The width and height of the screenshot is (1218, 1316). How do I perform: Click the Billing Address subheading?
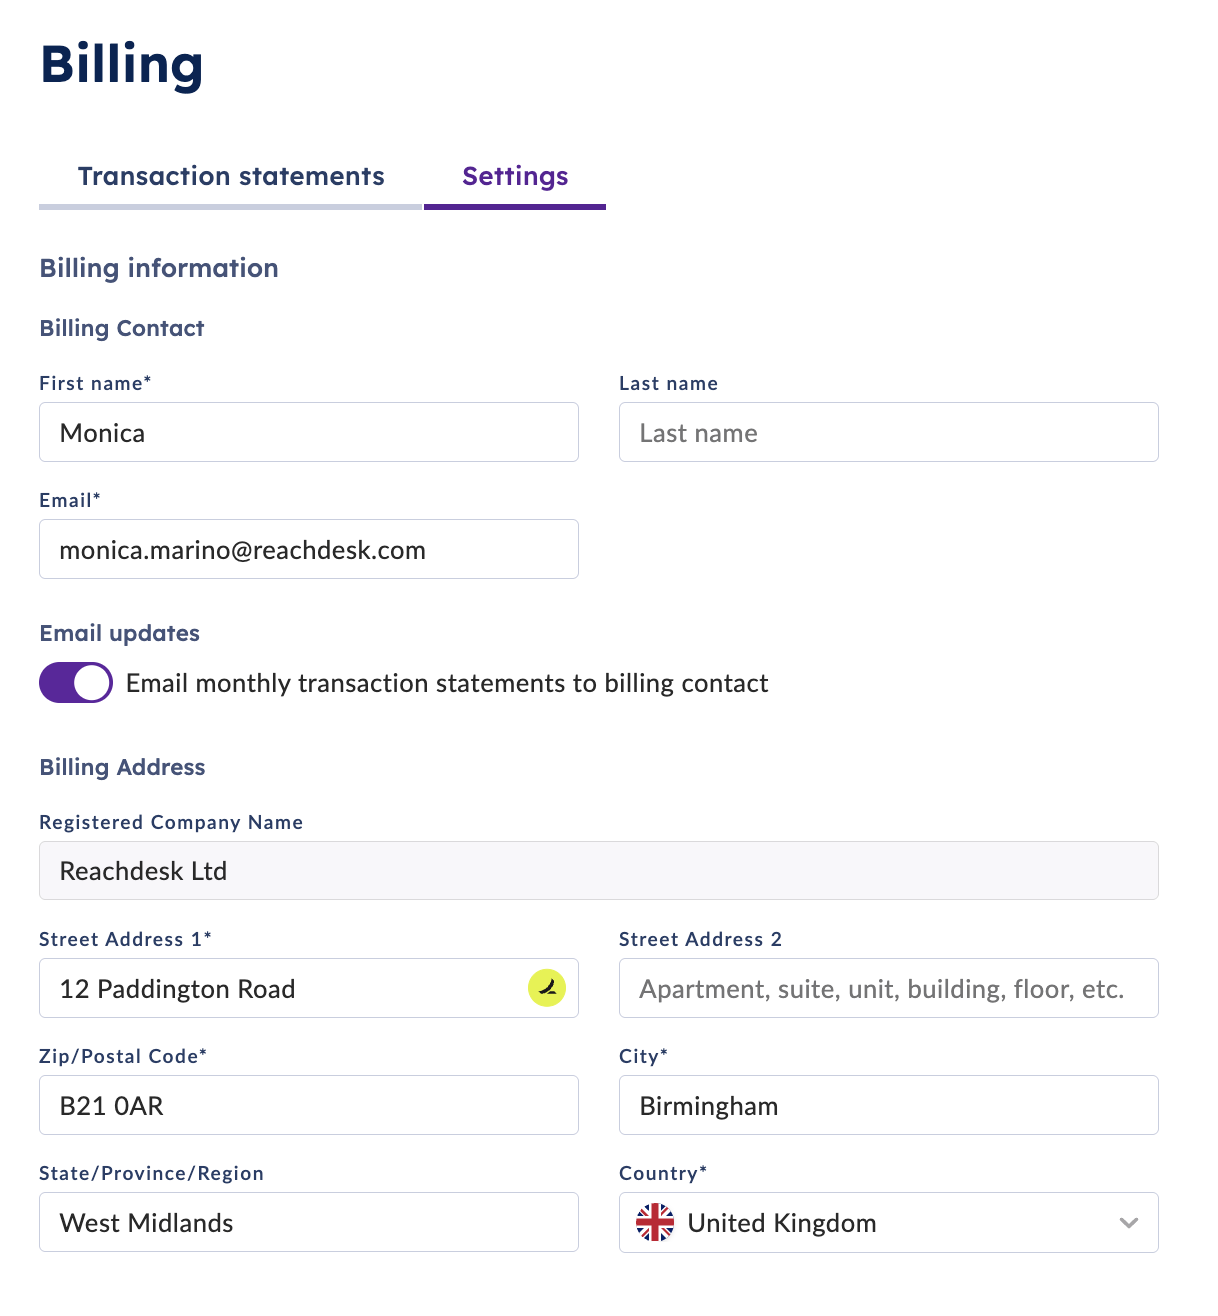tap(122, 767)
